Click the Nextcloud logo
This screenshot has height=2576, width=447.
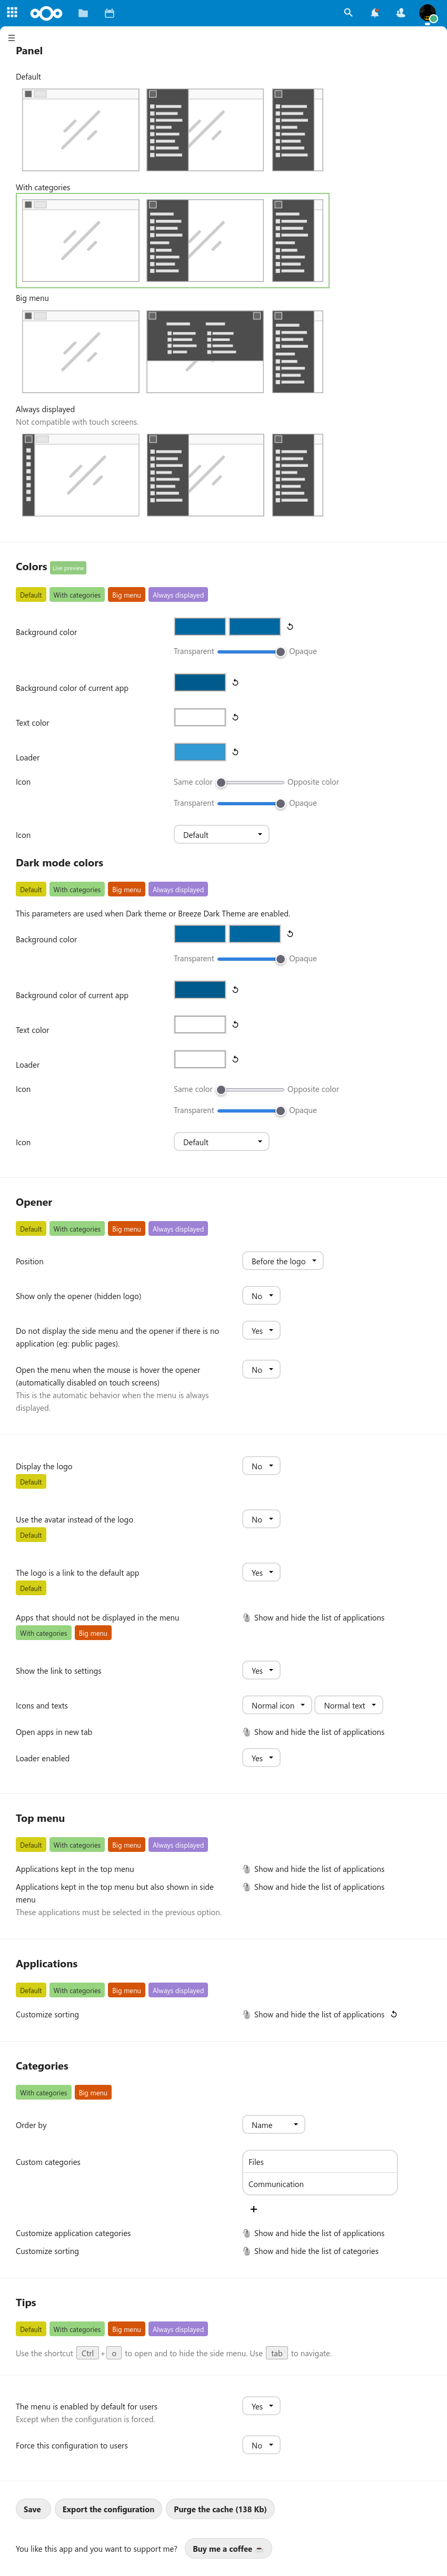click(46, 13)
